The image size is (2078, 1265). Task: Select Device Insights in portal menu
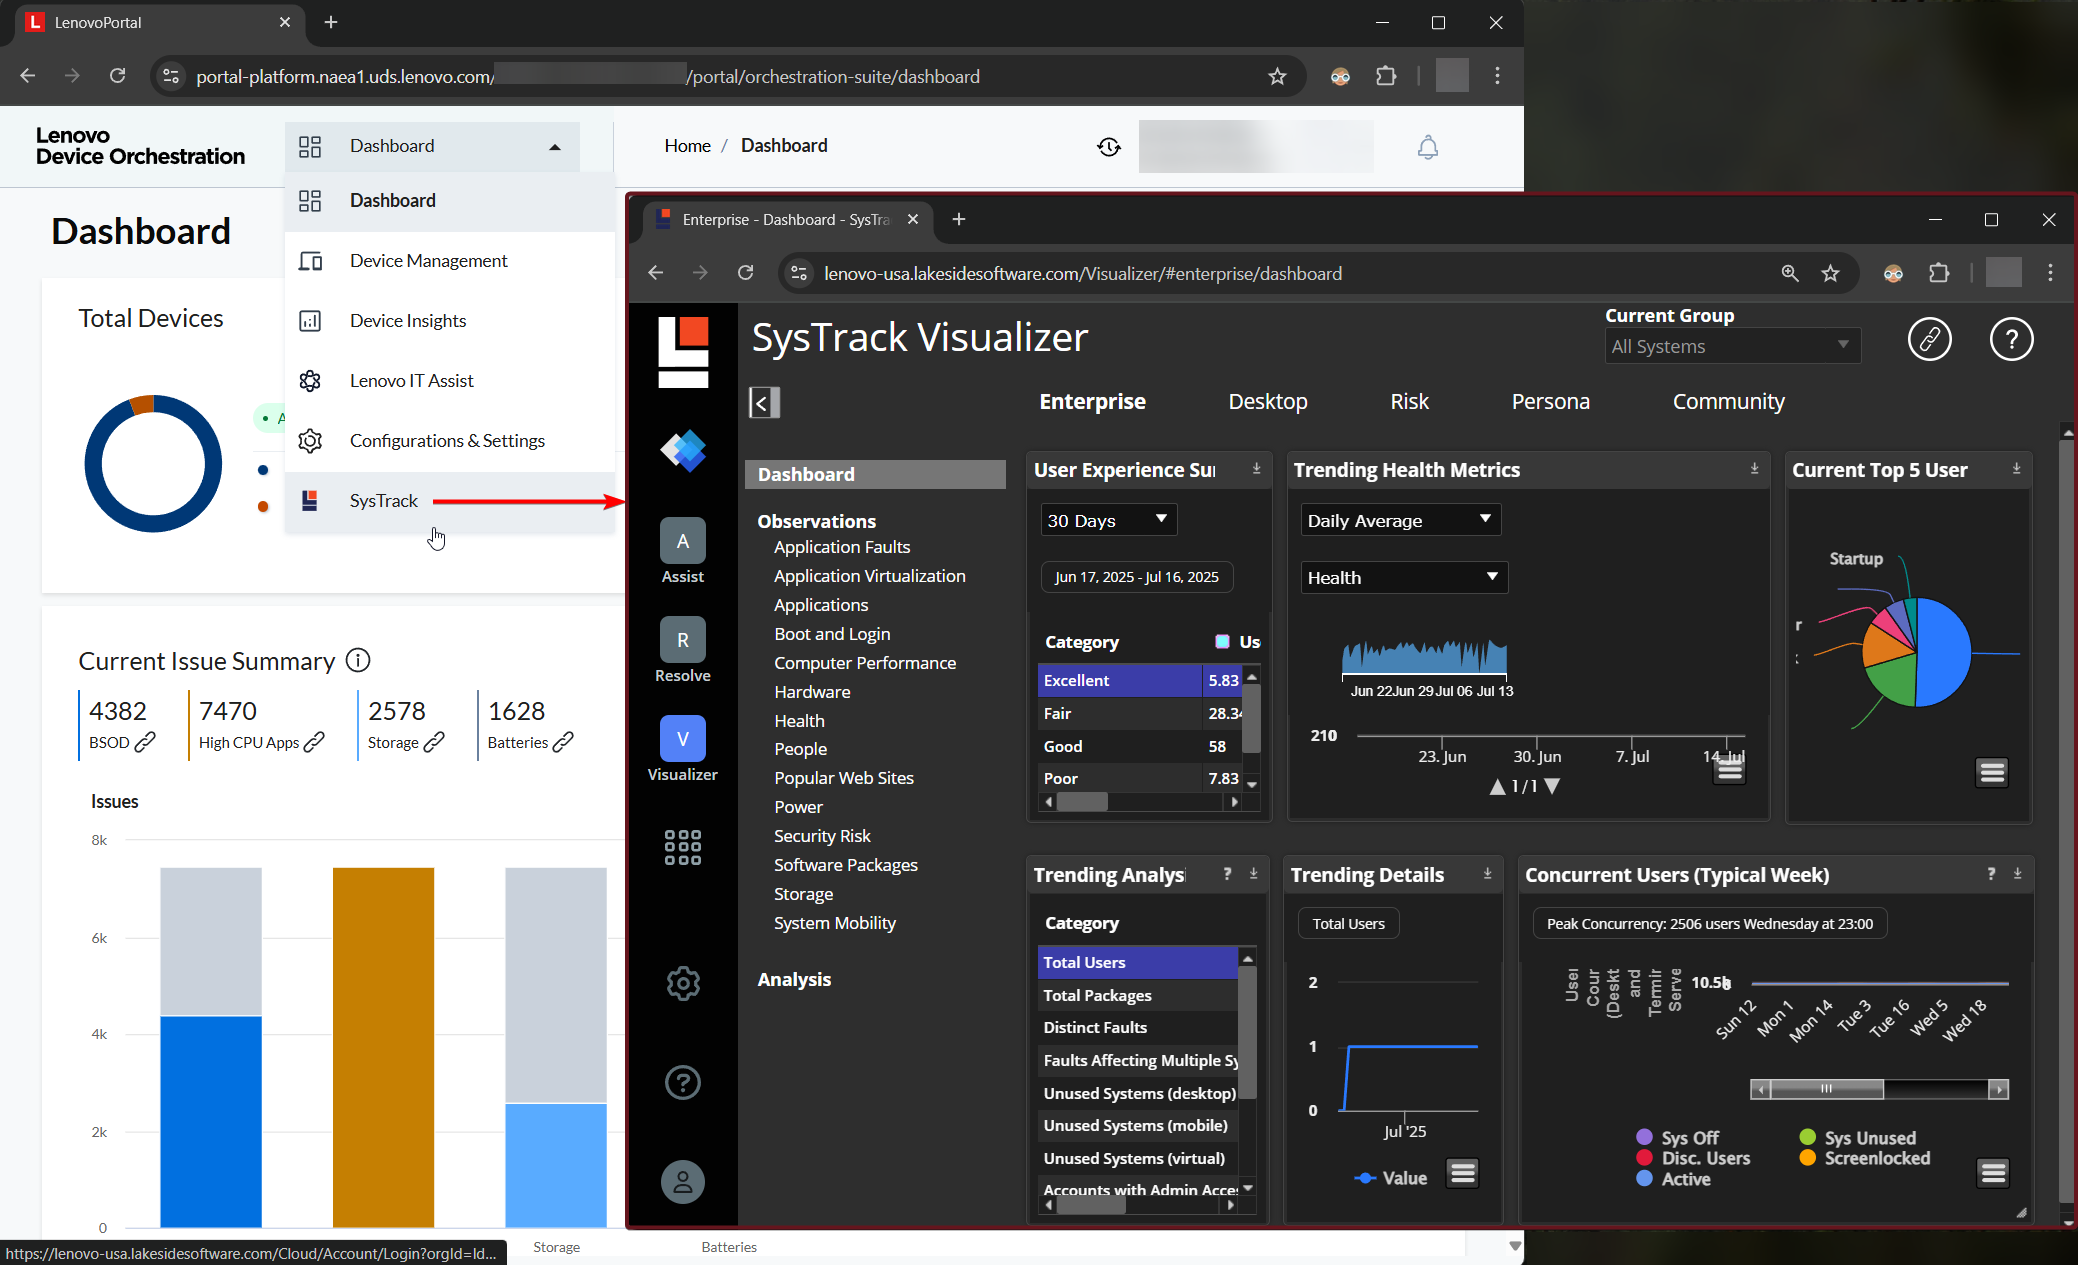click(x=450, y=321)
